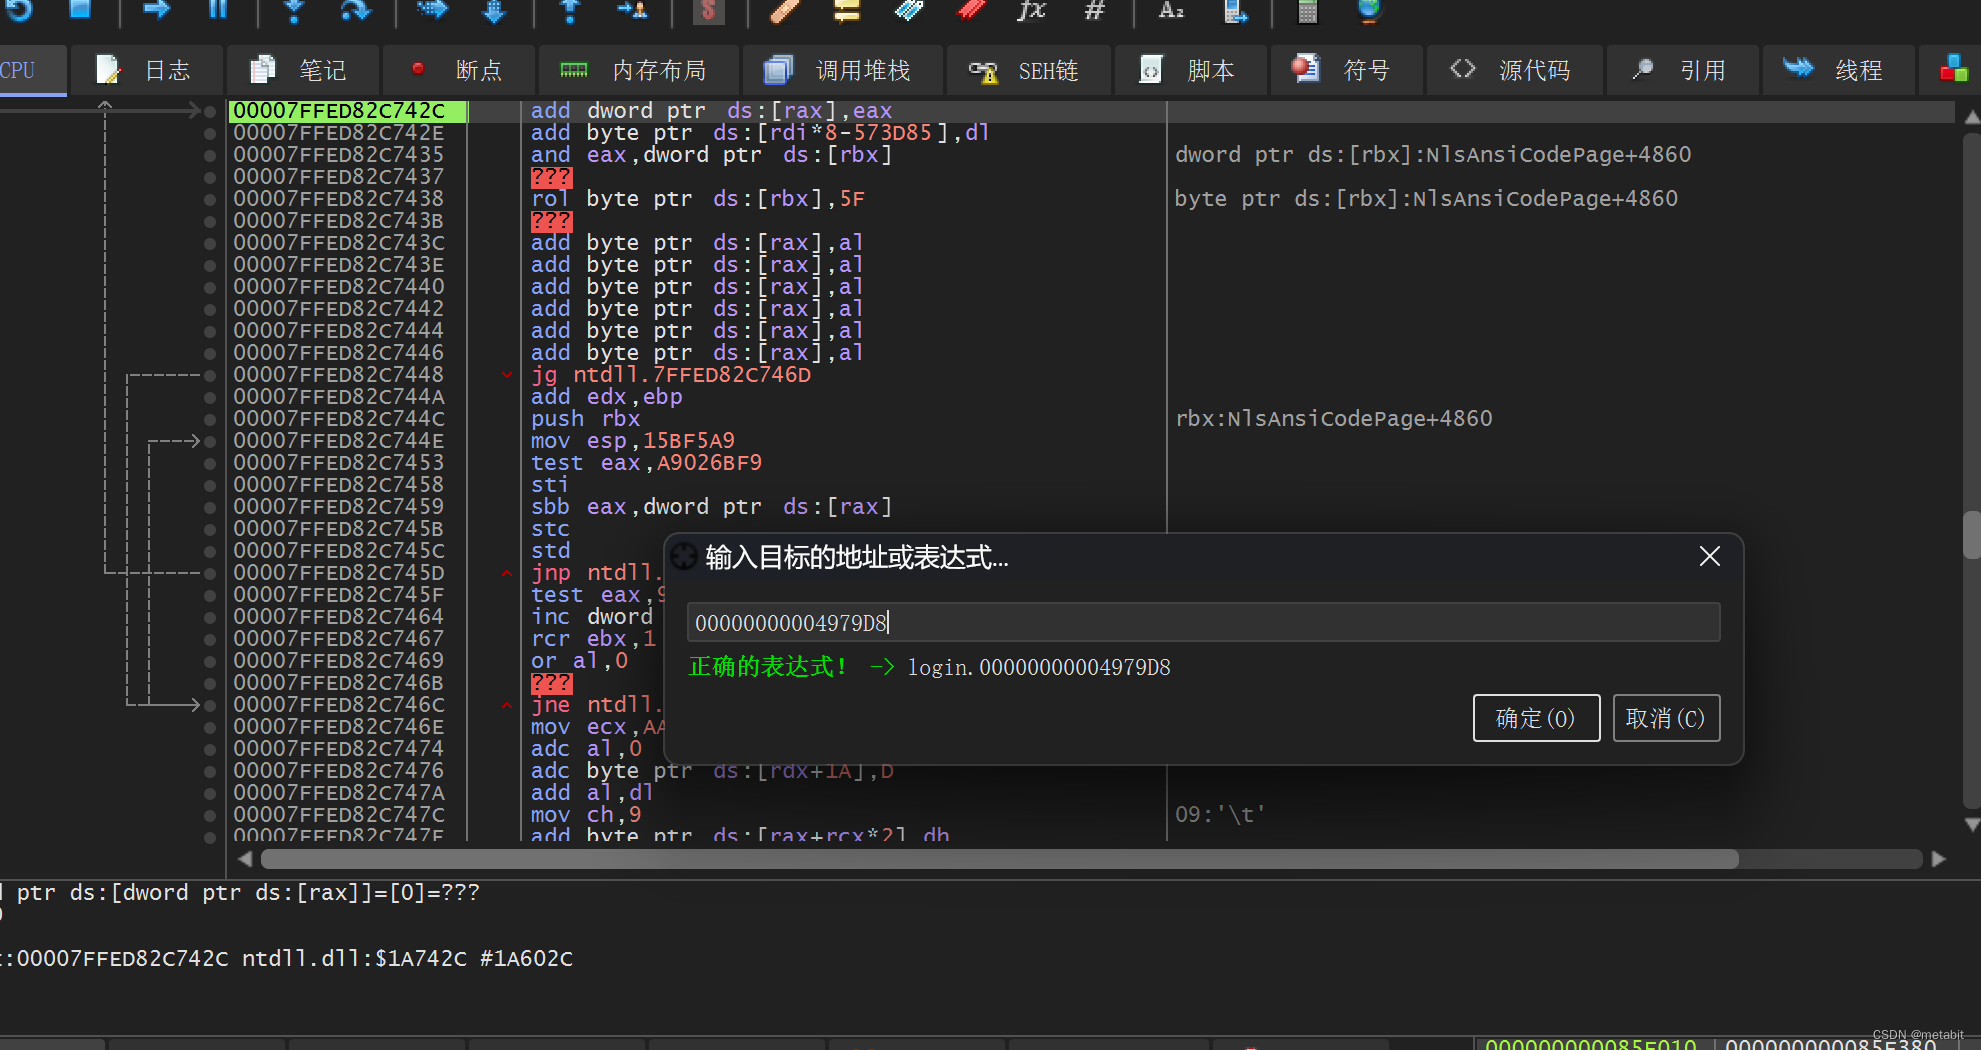
Task: Open the fx expression dialog
Action: (1032, 13)
